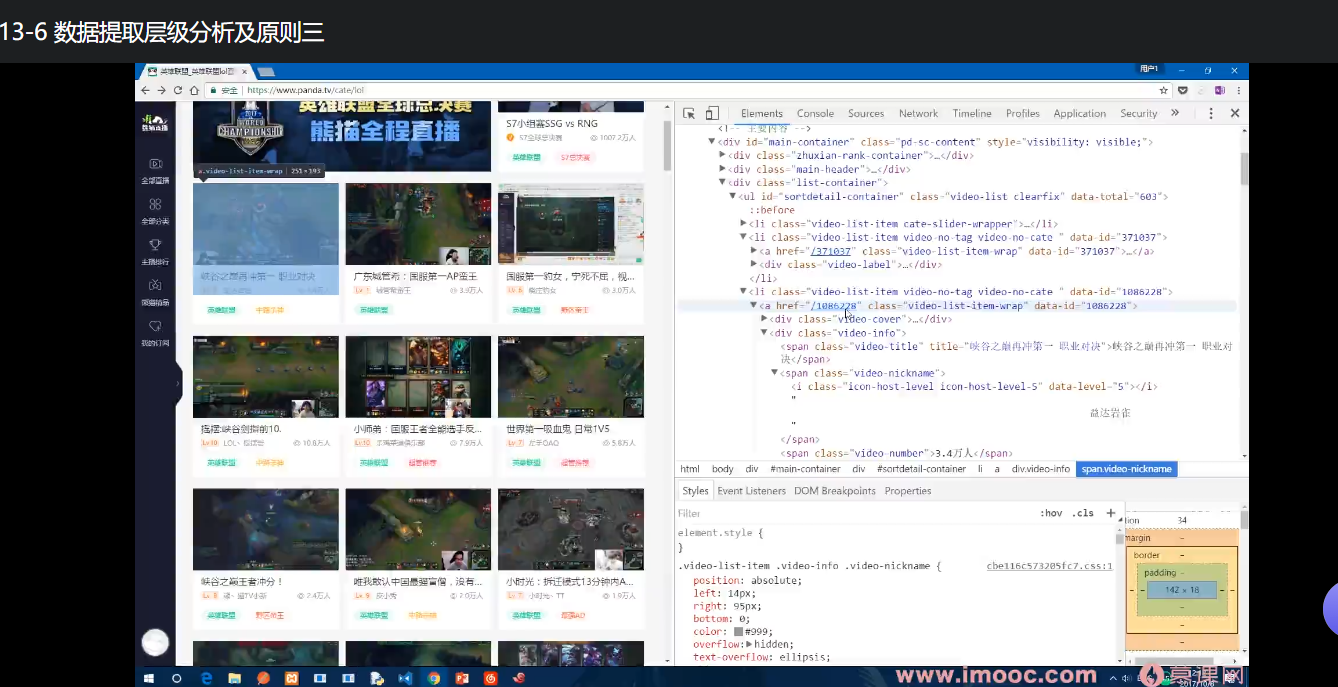Toggle the :hov element state panel
This screenshot has width=1338, height=687.
tap(1051, 513)
